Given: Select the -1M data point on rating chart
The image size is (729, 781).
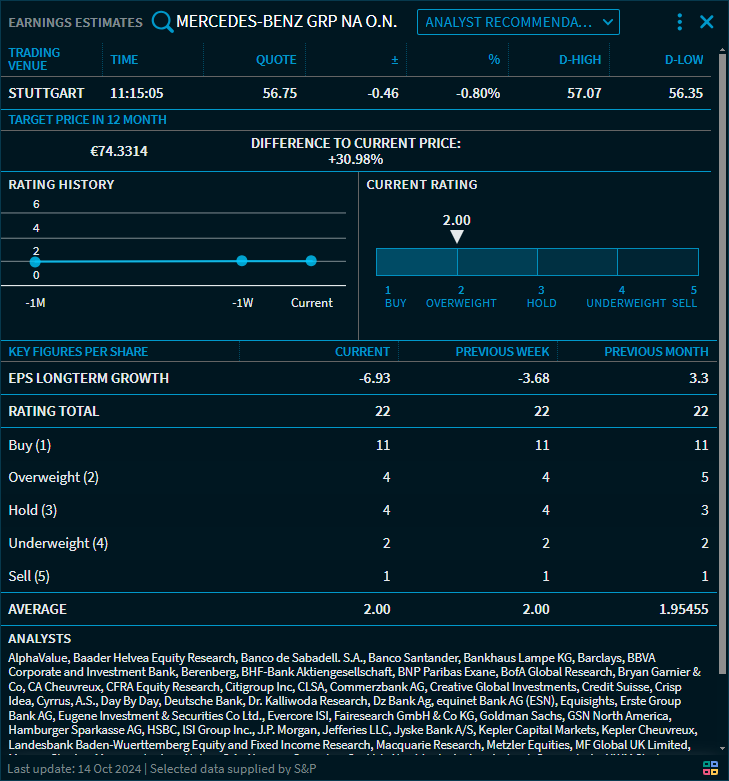Looking at the screenshot, I should click(x=35, y=262).
